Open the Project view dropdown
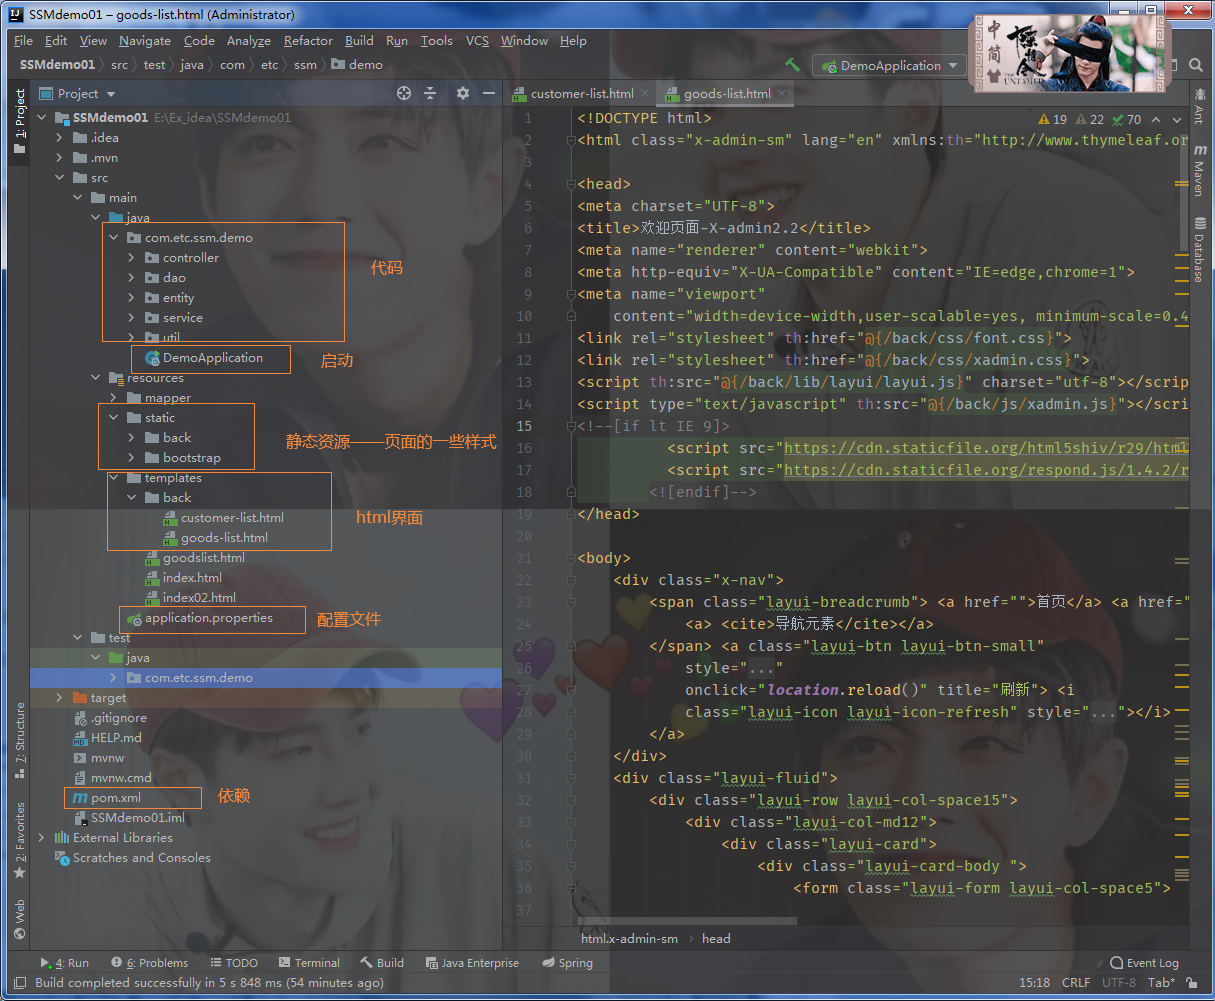 [x=78, y=93]
